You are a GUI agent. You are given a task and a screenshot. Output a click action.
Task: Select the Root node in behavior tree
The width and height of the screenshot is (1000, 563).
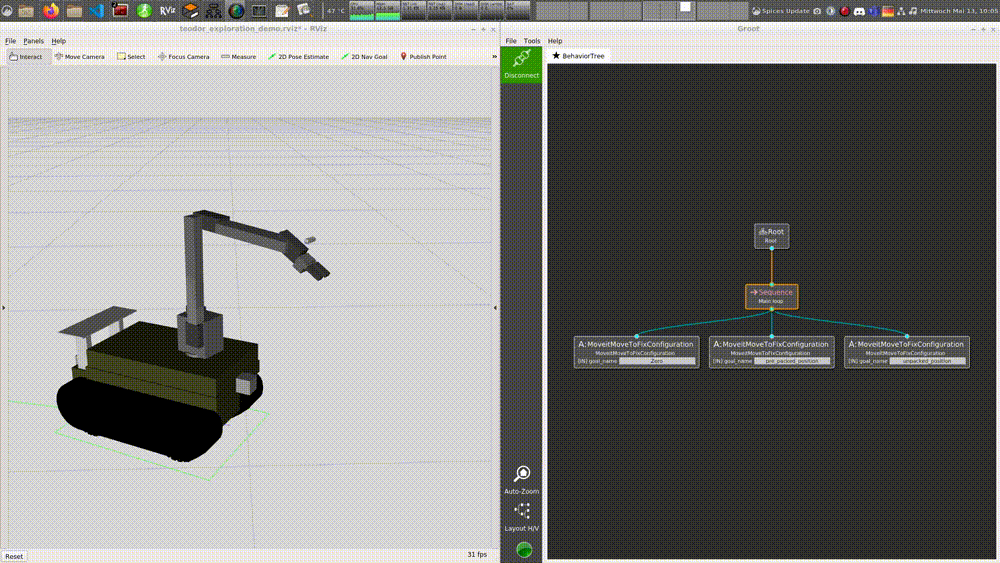[x=771, y=235]
